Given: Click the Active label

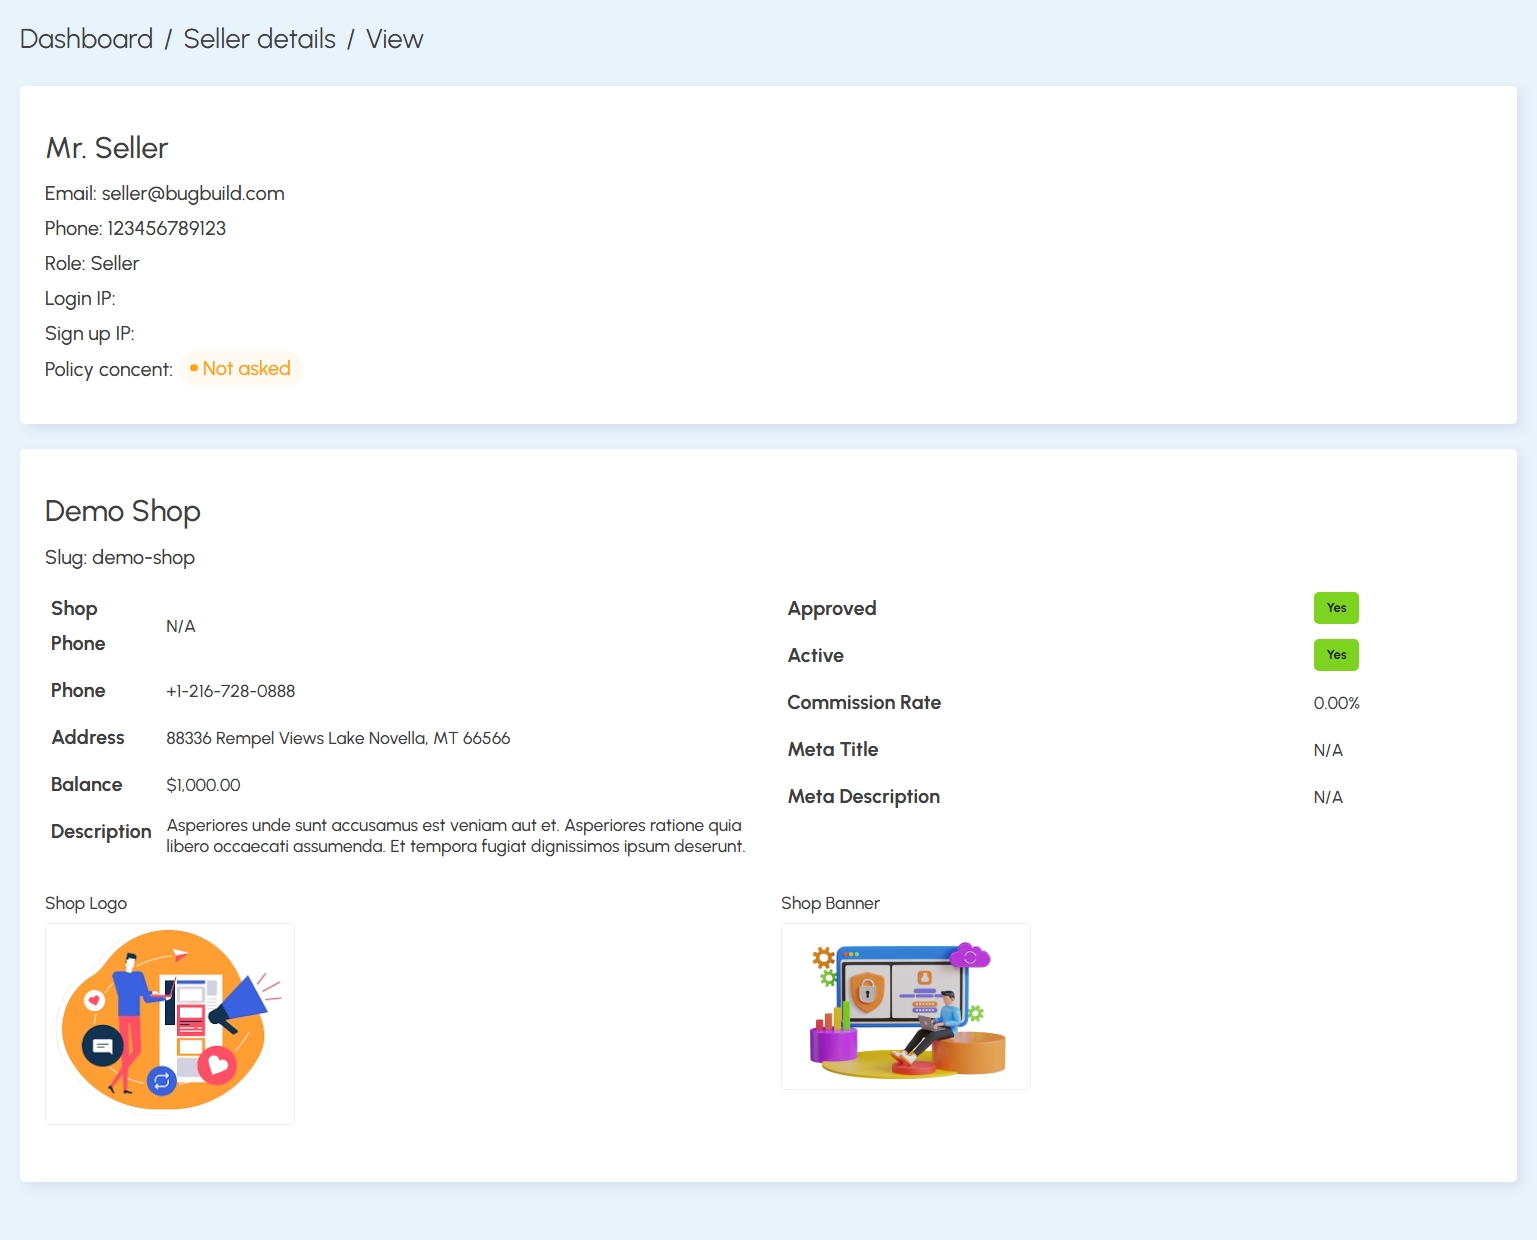Looking at the screenshot, I should [816, 655].
